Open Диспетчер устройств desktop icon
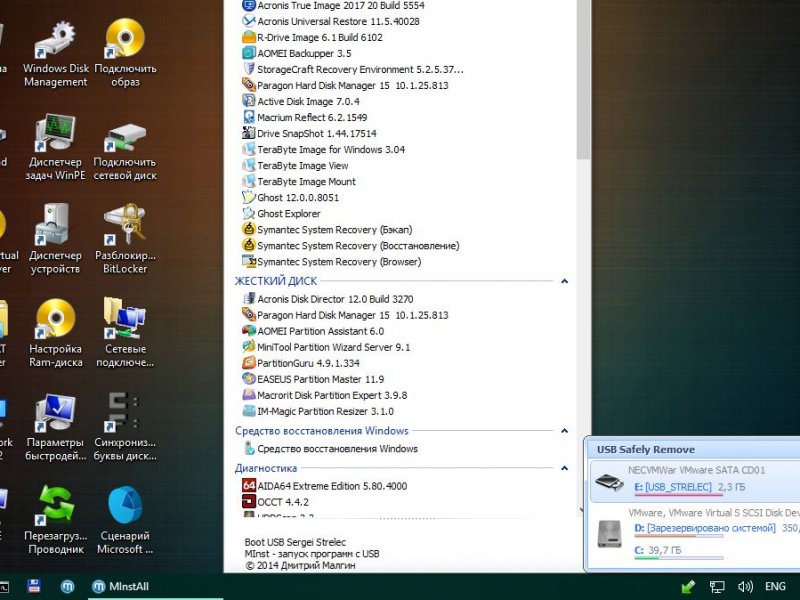 click(55, 240)
